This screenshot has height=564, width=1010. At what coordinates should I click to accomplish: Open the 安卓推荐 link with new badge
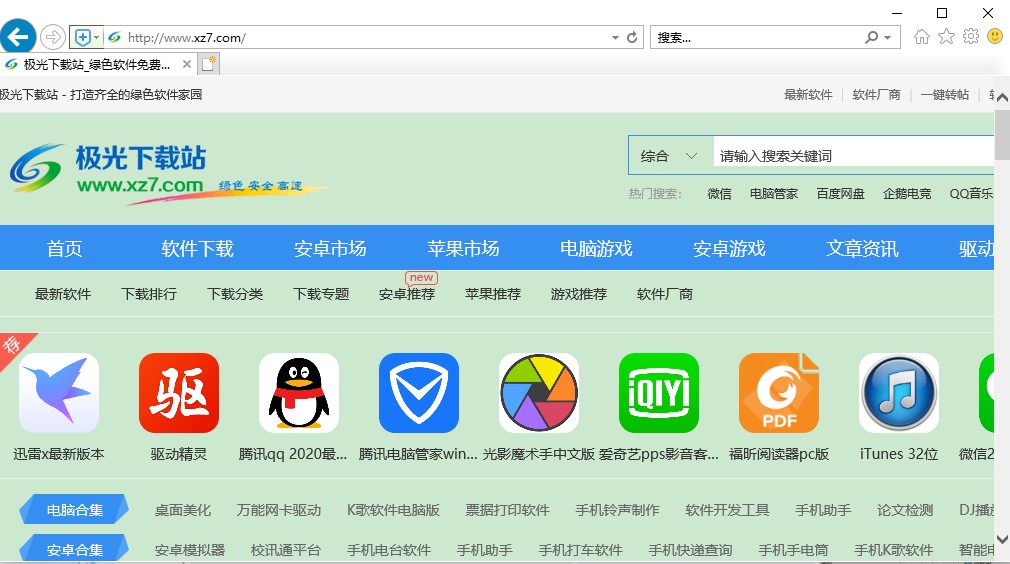click(407, 294)
